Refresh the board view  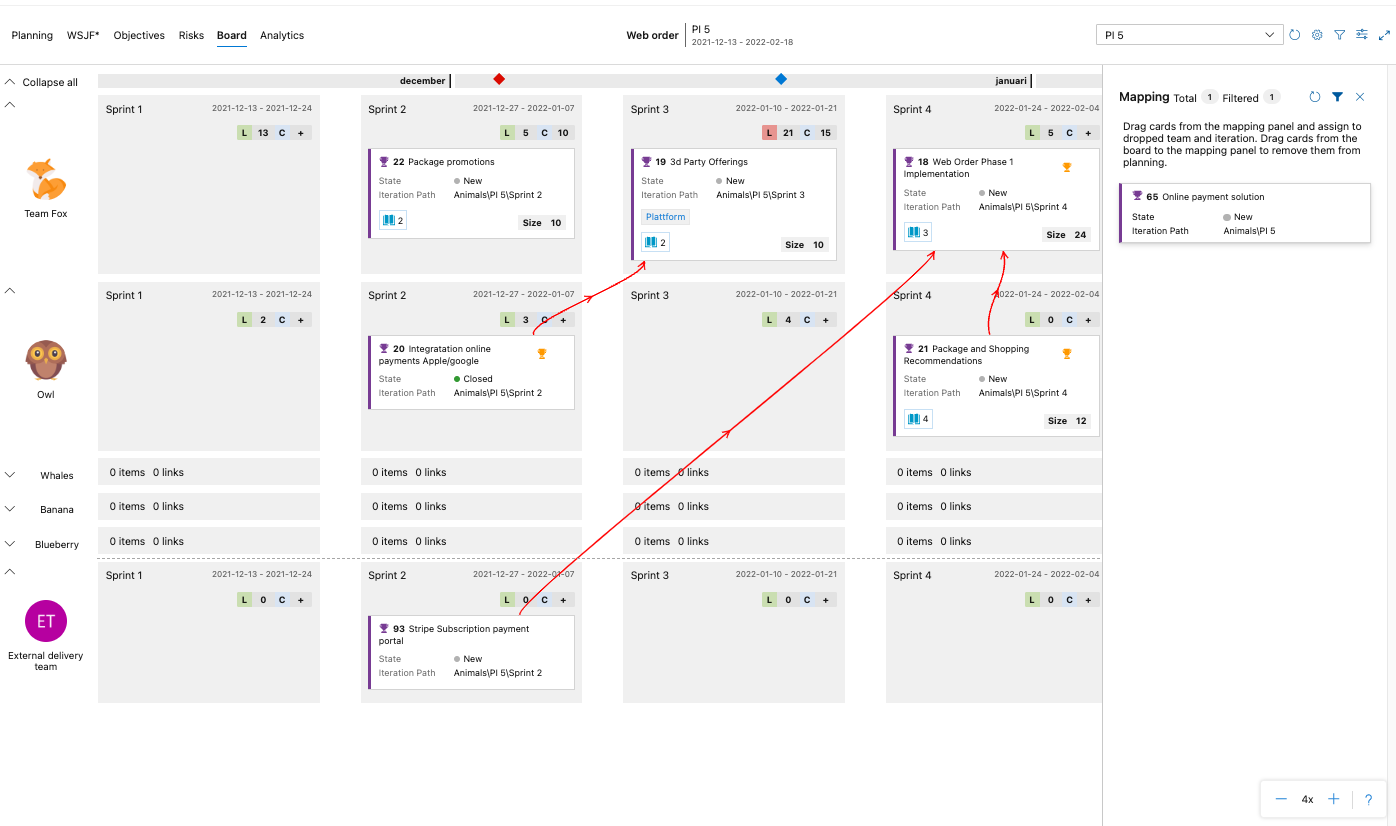pos(1294,34)
